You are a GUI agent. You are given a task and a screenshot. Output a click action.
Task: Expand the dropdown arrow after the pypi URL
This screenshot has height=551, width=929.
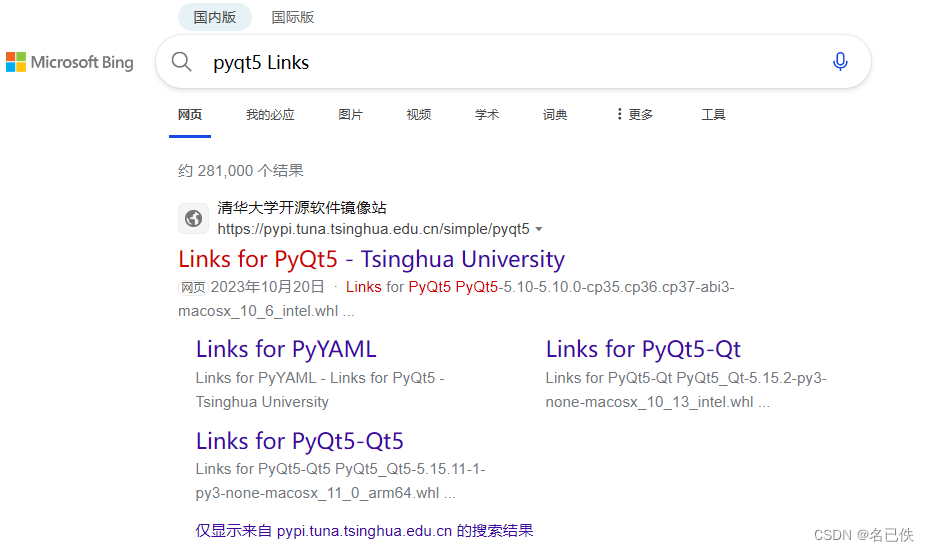point(539,229)
